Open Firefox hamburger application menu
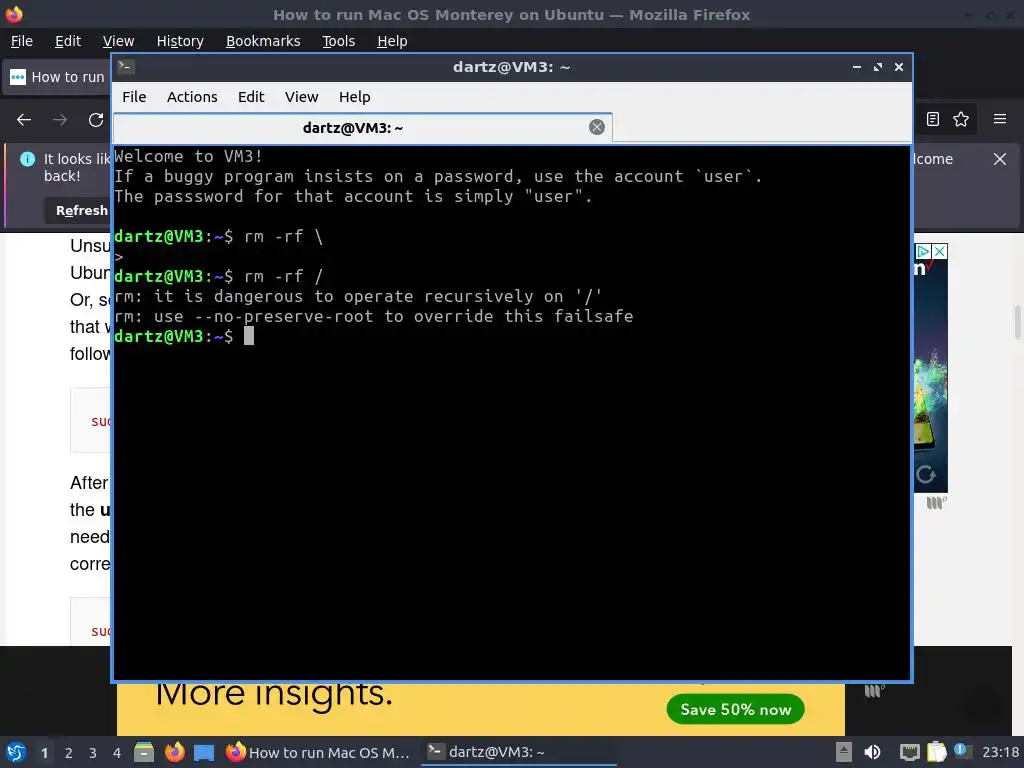This screenshot has width=1024, height=768. tap(1000, 119)
